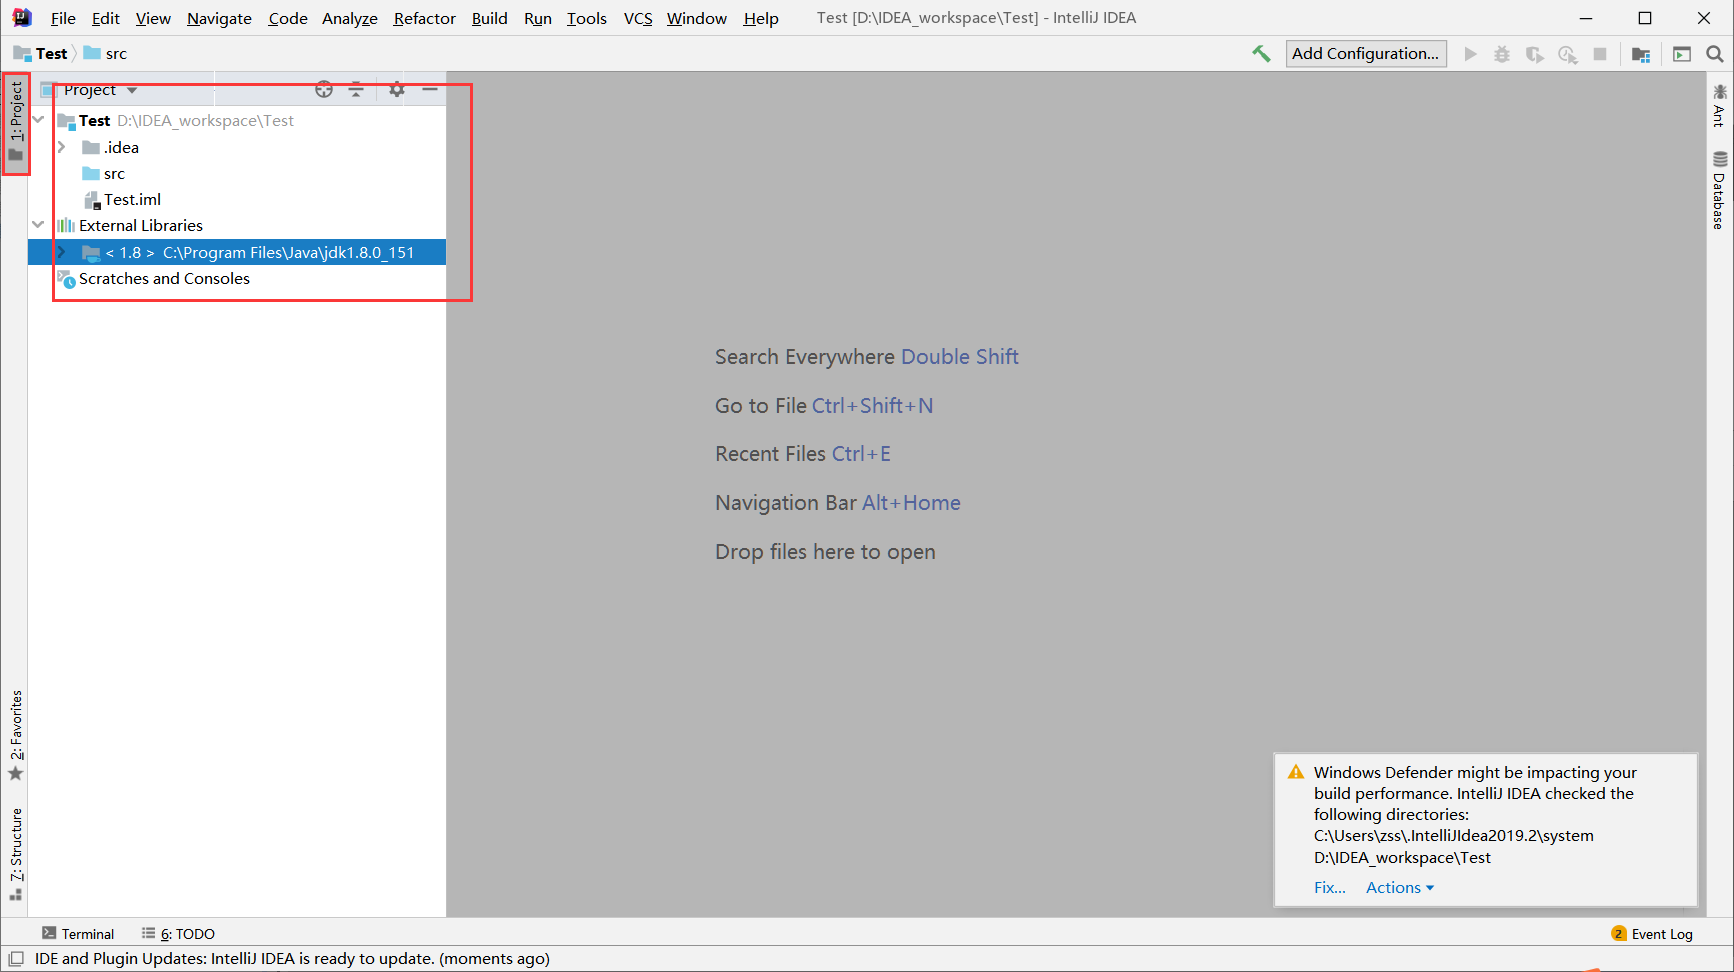This screenshot has height=972, width=1734.
Task: Click Locate/Scroll from Source target icon
Action: pyautogui.click(x=324, y=89)
